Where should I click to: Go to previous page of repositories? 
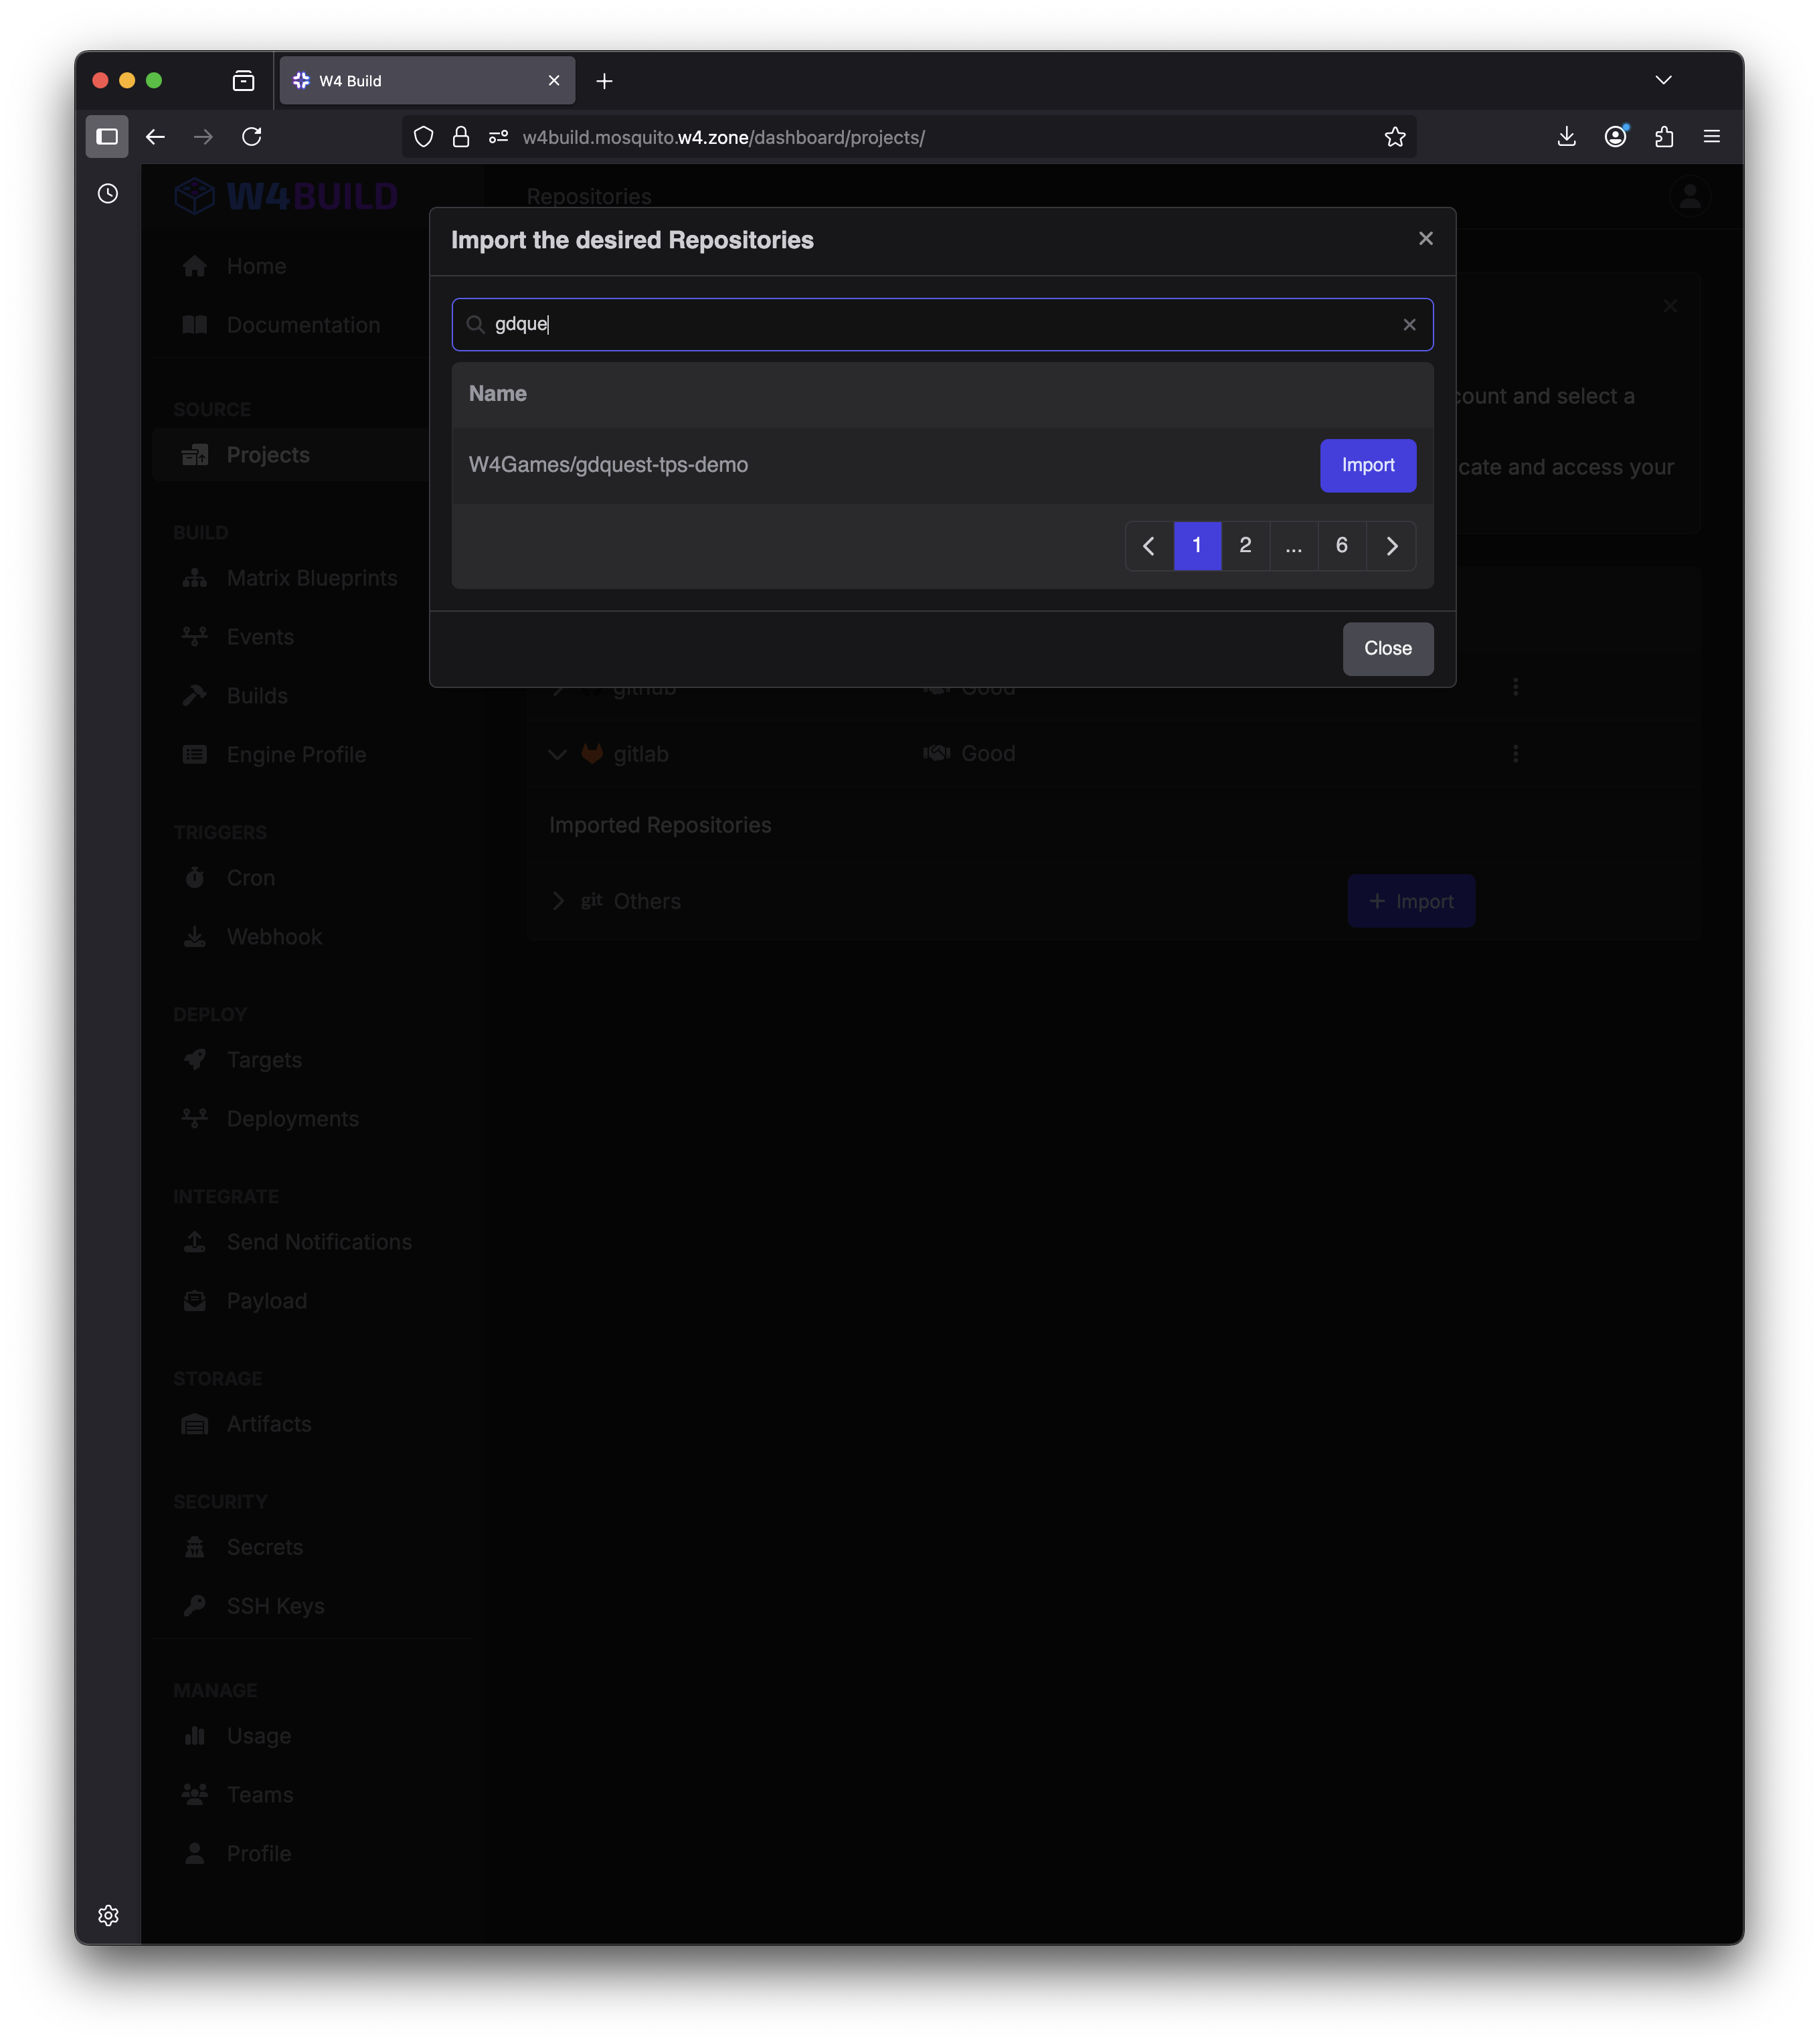tap(1149, 545)
